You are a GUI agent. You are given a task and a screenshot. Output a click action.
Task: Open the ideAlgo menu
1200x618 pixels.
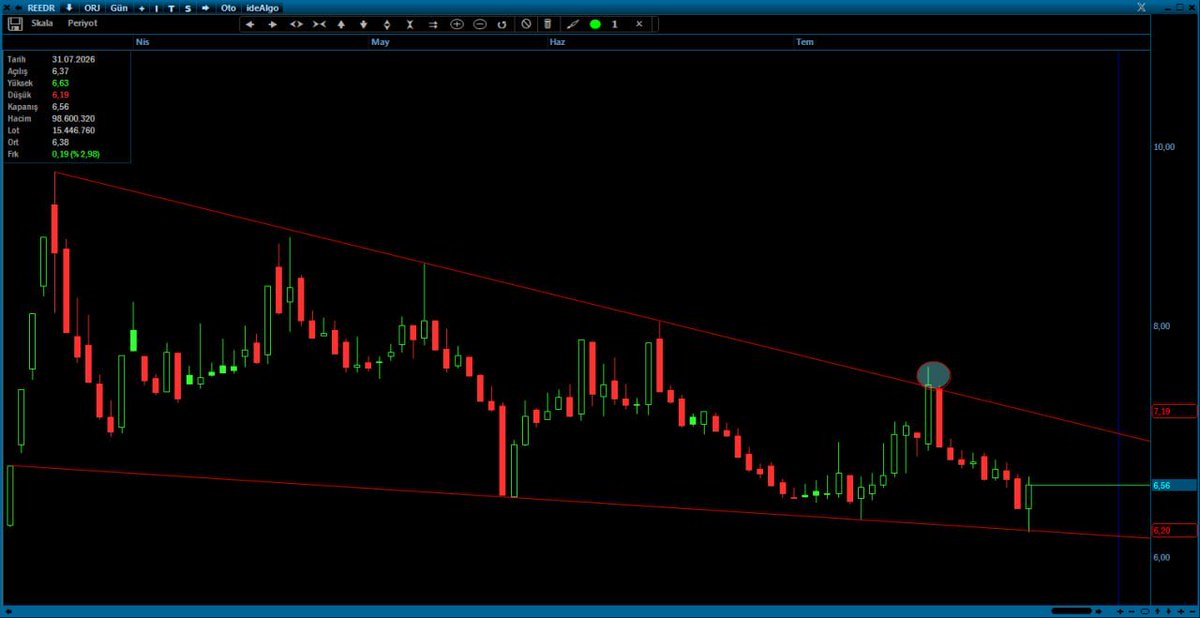pos(262,7)
